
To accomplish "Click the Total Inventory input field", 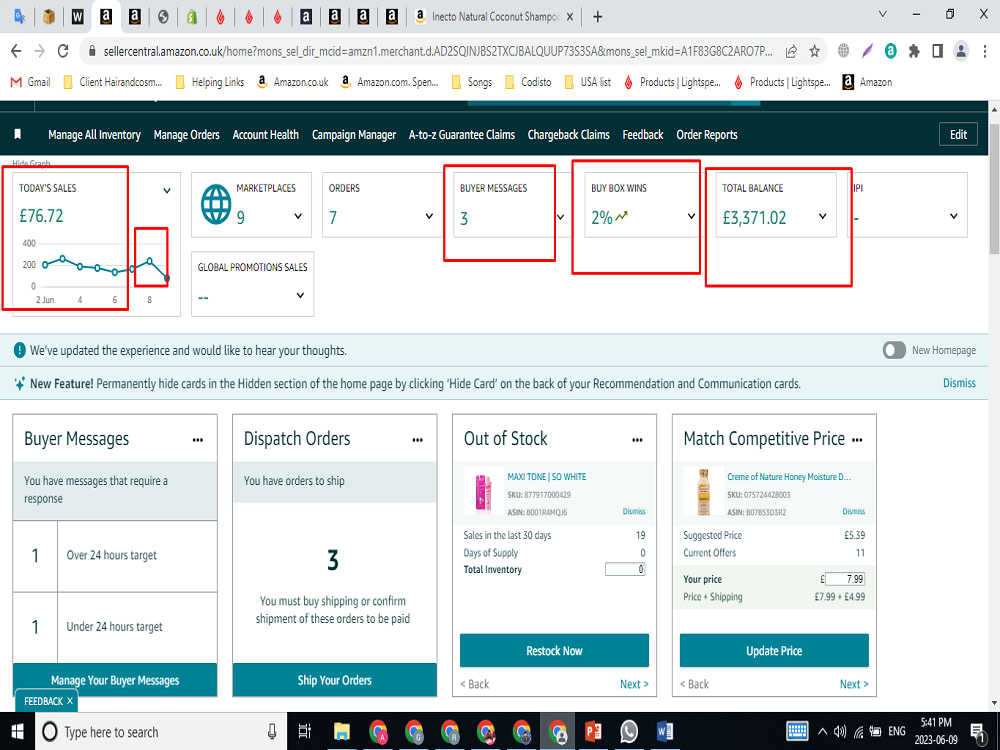I will pos(625,569).
